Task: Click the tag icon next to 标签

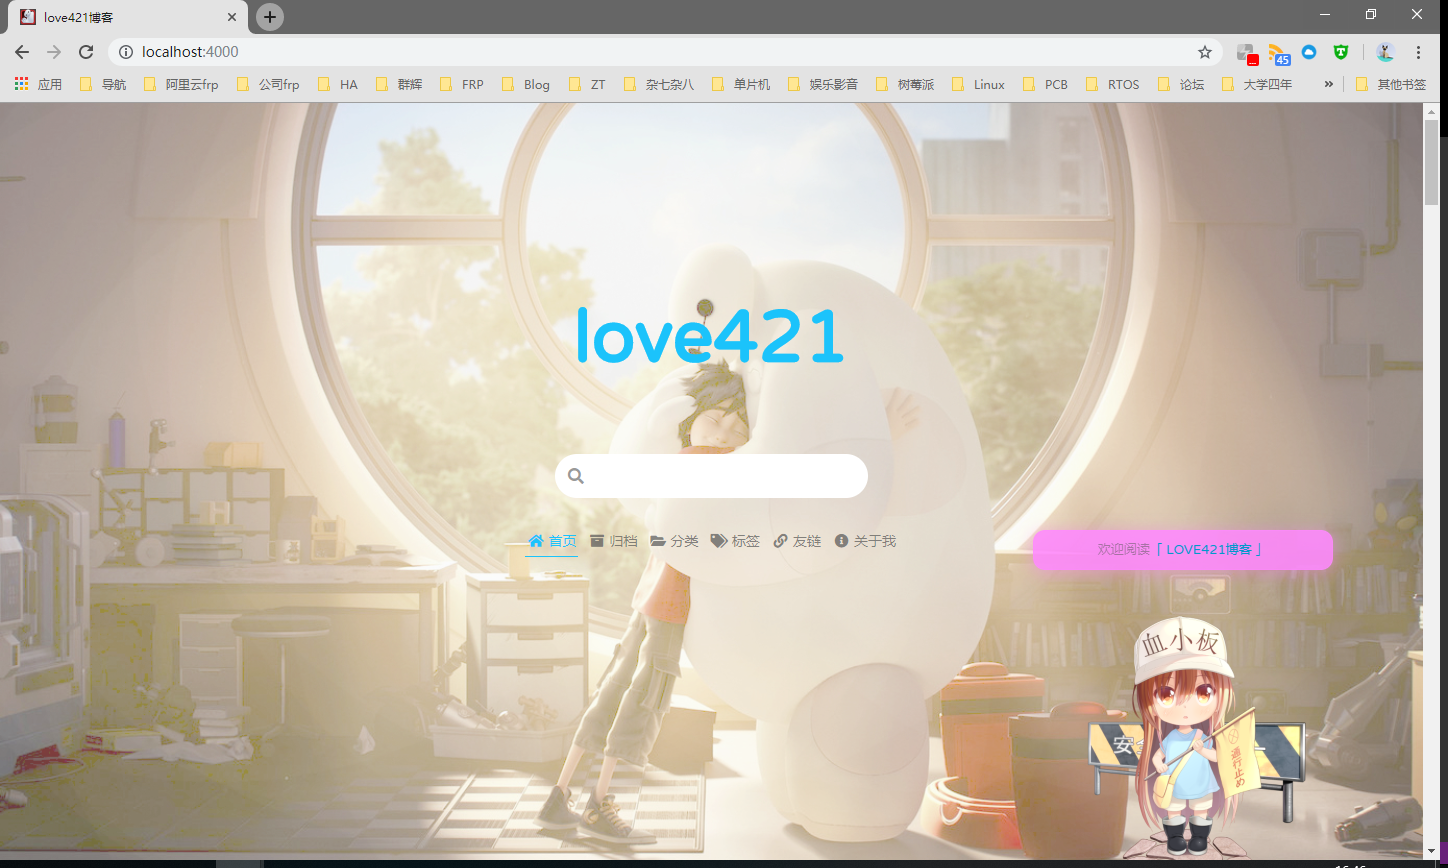Action: [x=718, y=541]
